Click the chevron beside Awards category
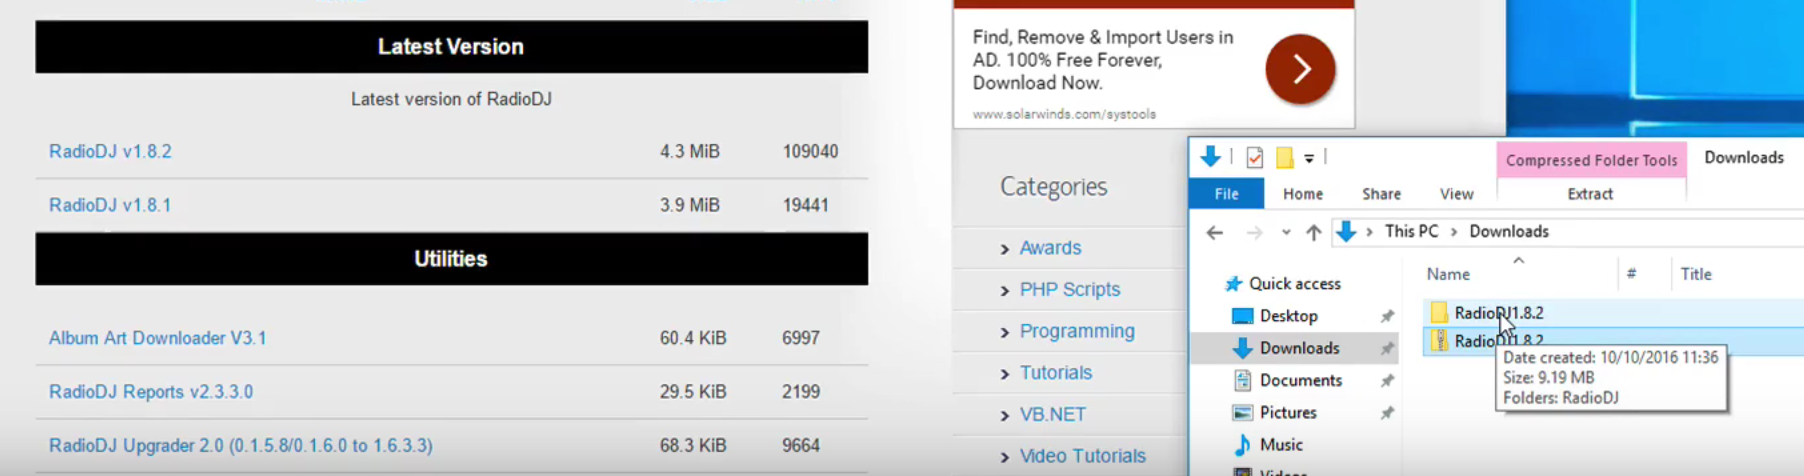Viewport: 1804px width, 476px height. [x=1005, y=249]
